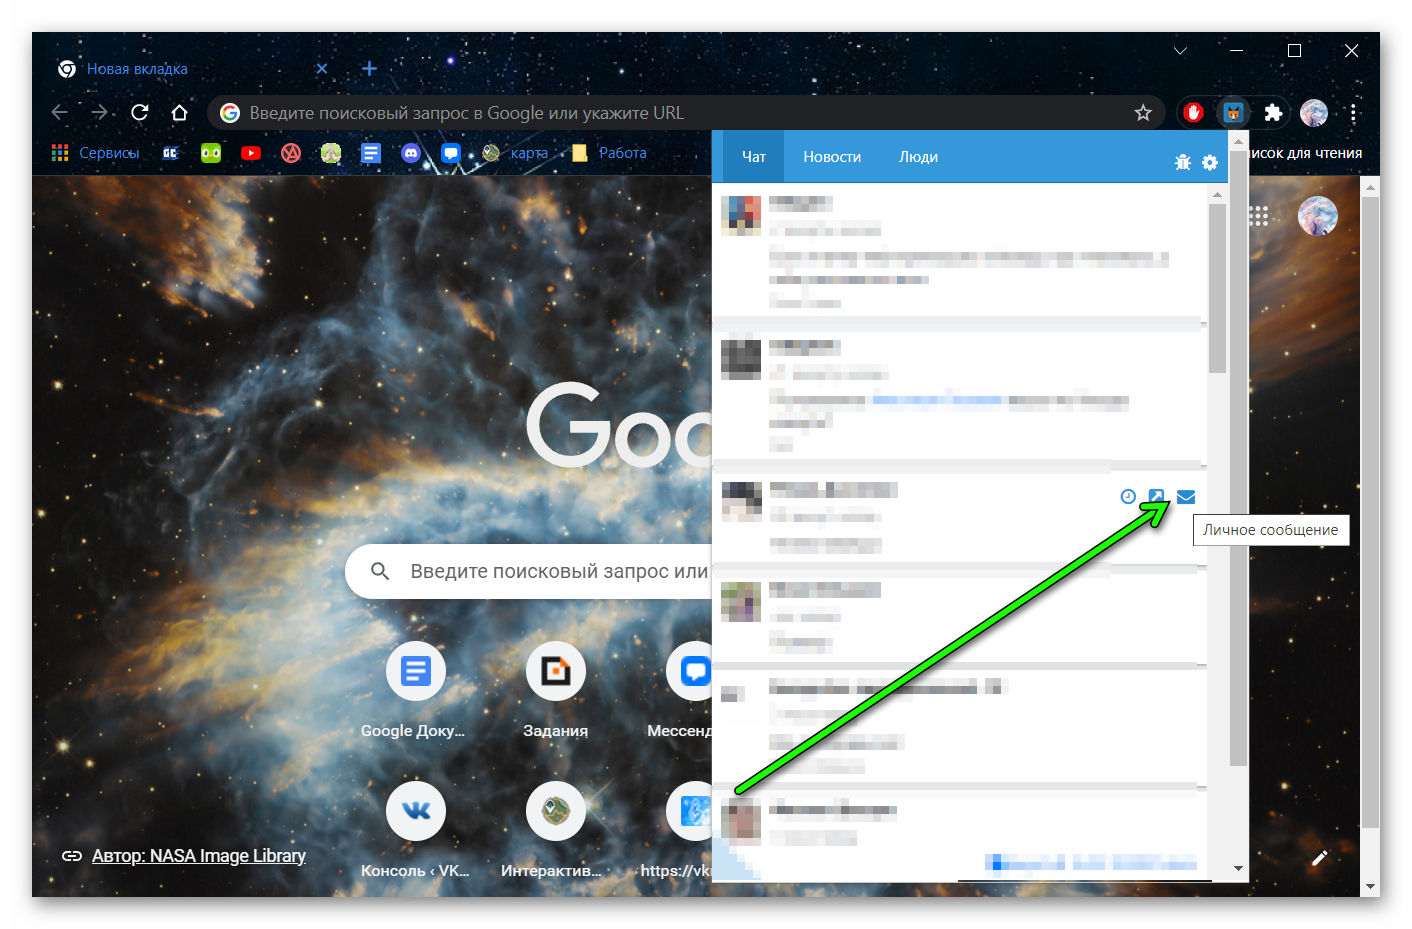Open the Discord bookmark icon
The height and width of the screenshot is (929, 1412).
coord(411,153)
